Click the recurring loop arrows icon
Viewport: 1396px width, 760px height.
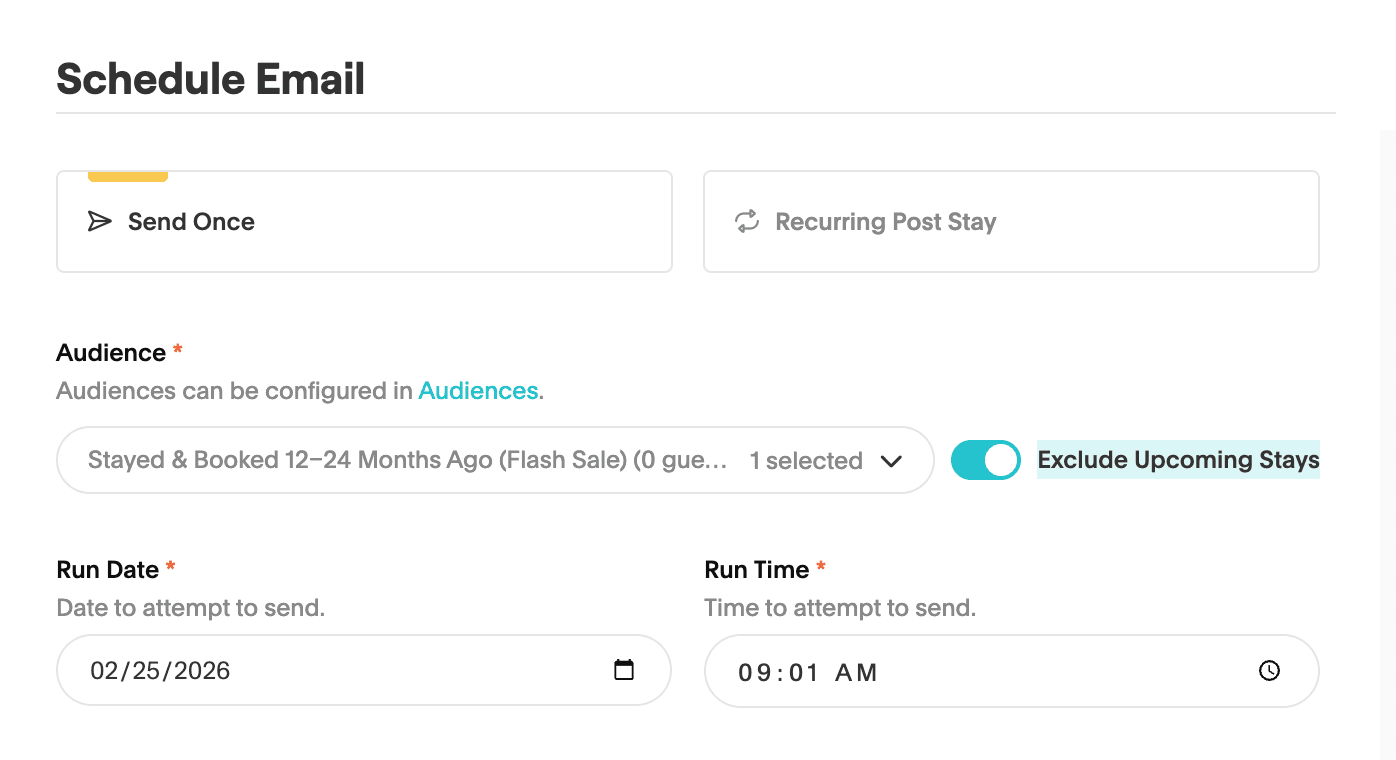pos(747,222)
